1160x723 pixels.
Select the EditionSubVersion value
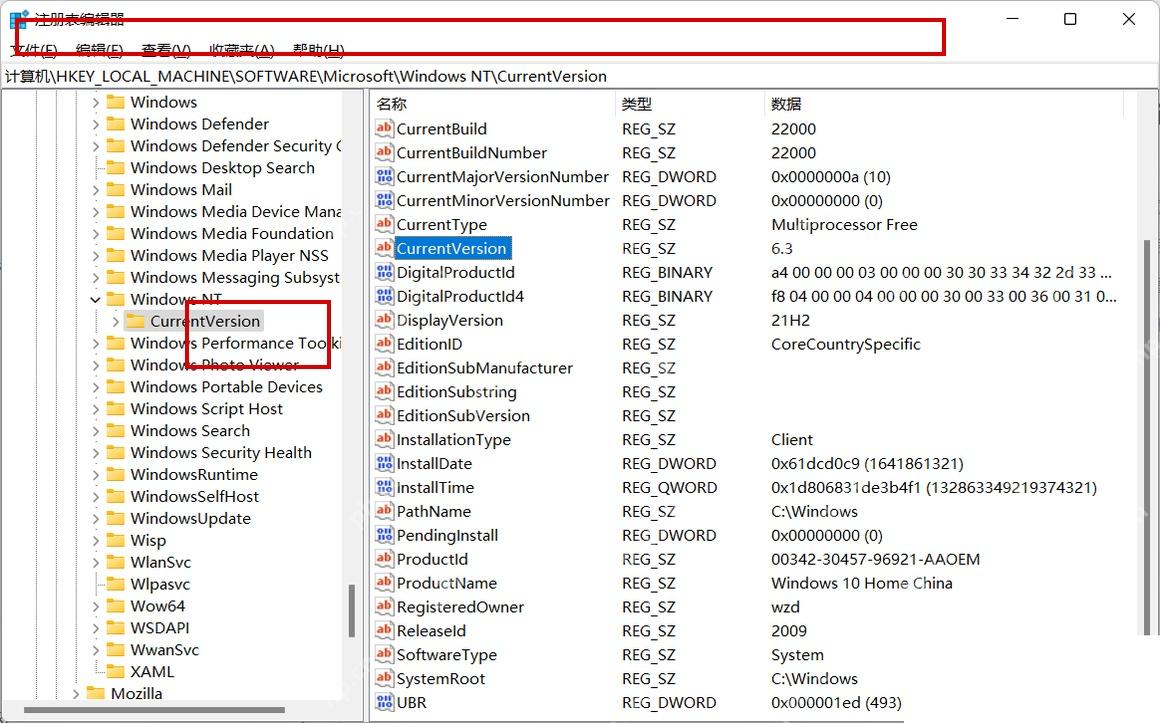pos(463,415)
